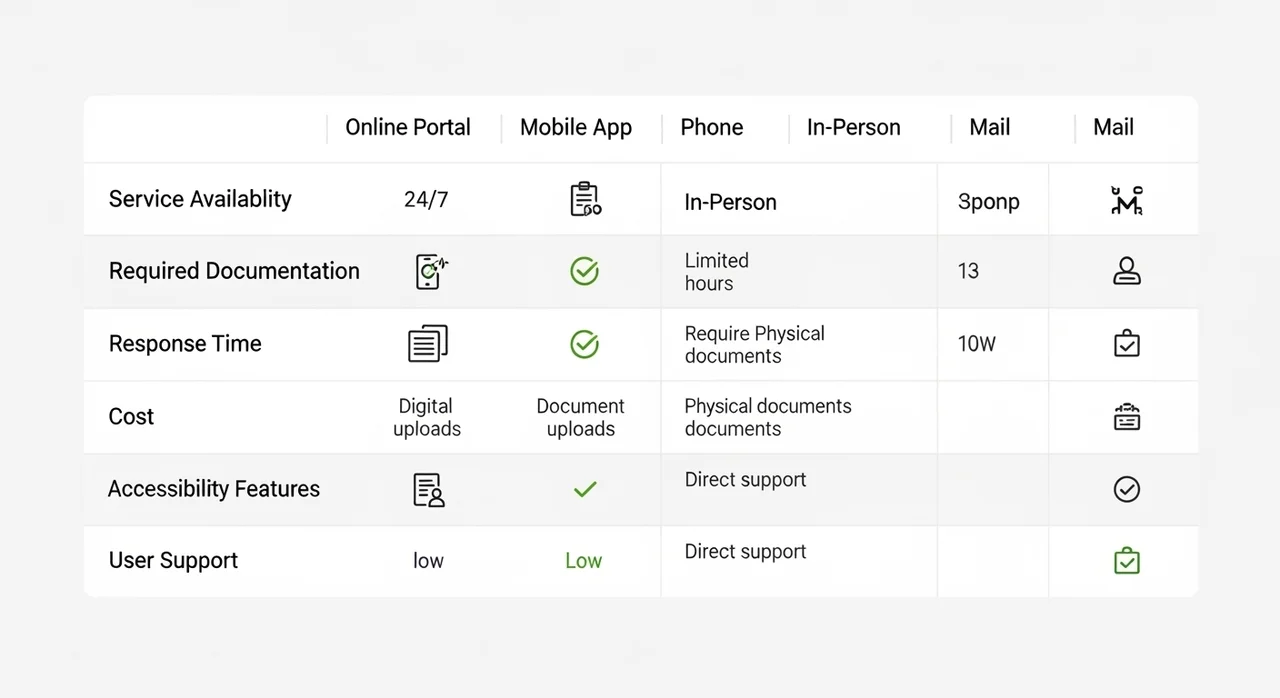Click the briefcase icon in the Cost row
The height and width of the screenshot is (698, 1280).
(x=1127, y=417)
